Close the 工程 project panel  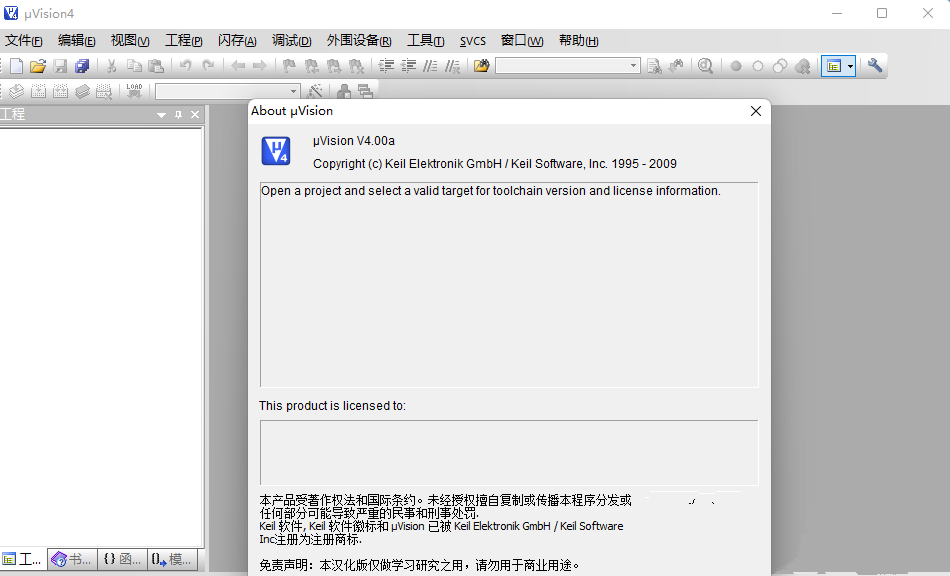pyautogui.click(x=195, y=114)
